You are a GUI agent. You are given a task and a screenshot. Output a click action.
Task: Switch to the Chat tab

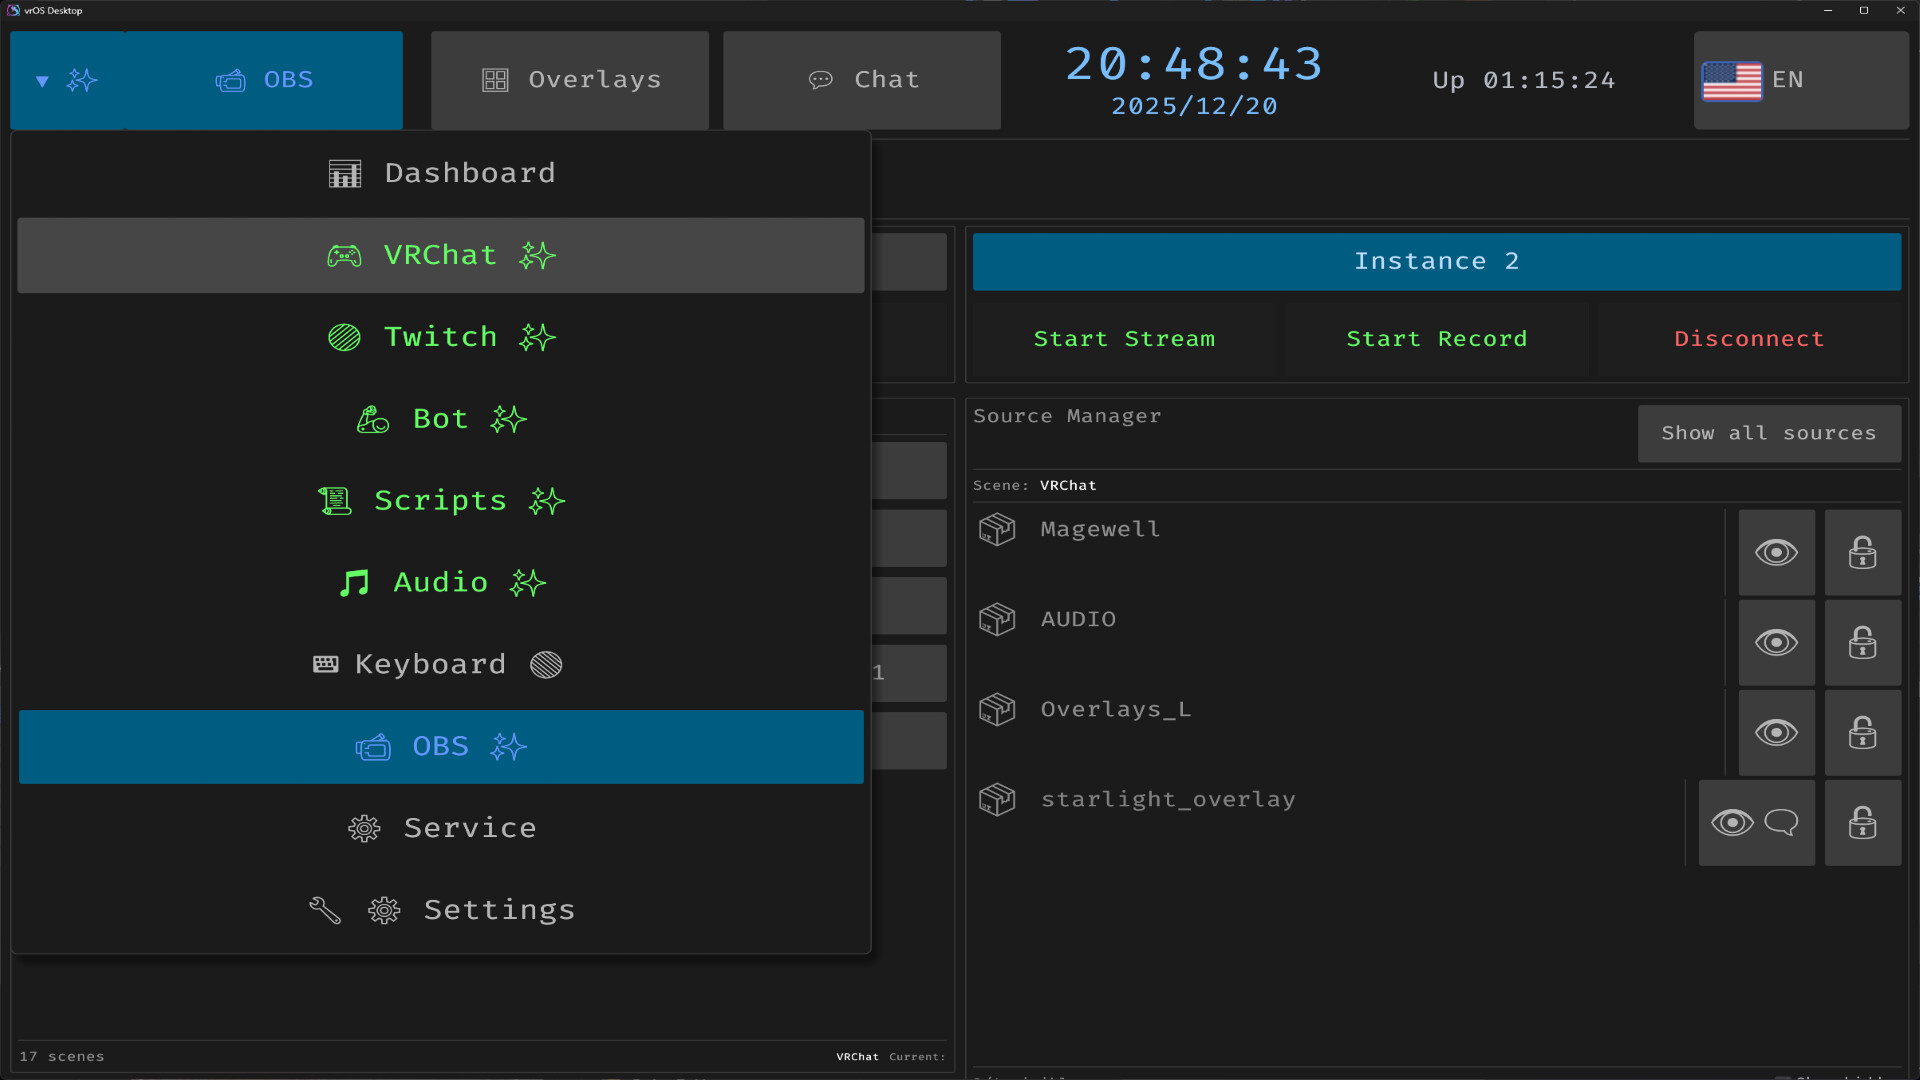pos(861,80)
